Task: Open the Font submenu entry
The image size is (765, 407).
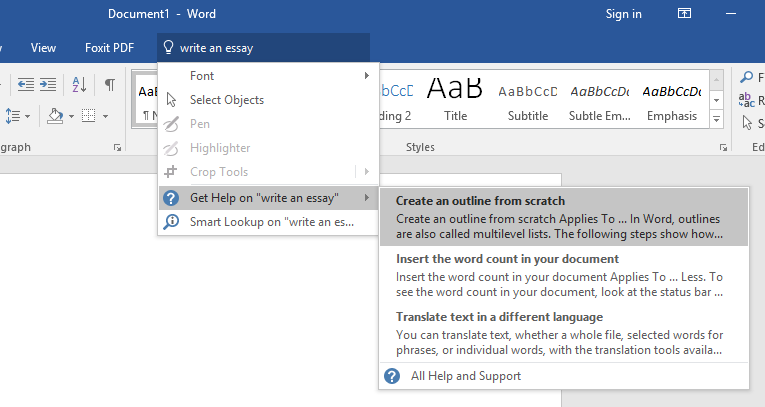Action: [268, 76]
